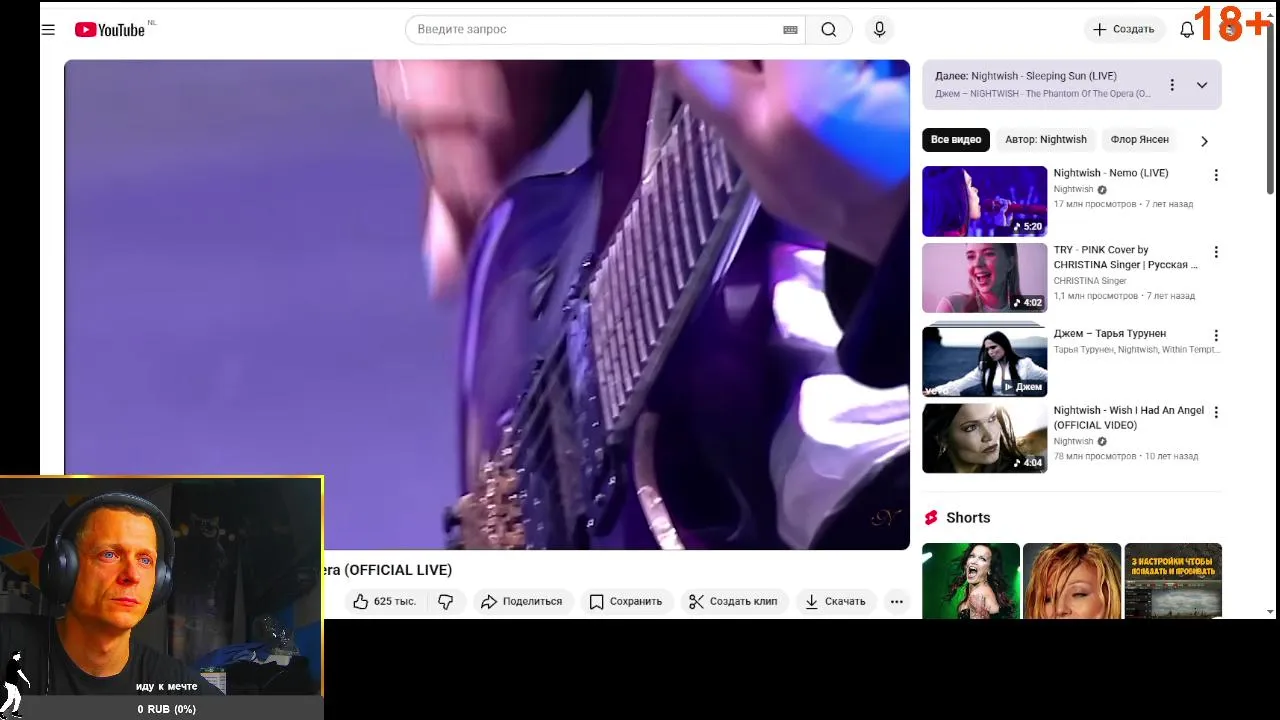Viewport: 1280px width, 720px height.
Task: Click the CHRISTINA Singer channel name
Action: click(x=1090, y=281)
